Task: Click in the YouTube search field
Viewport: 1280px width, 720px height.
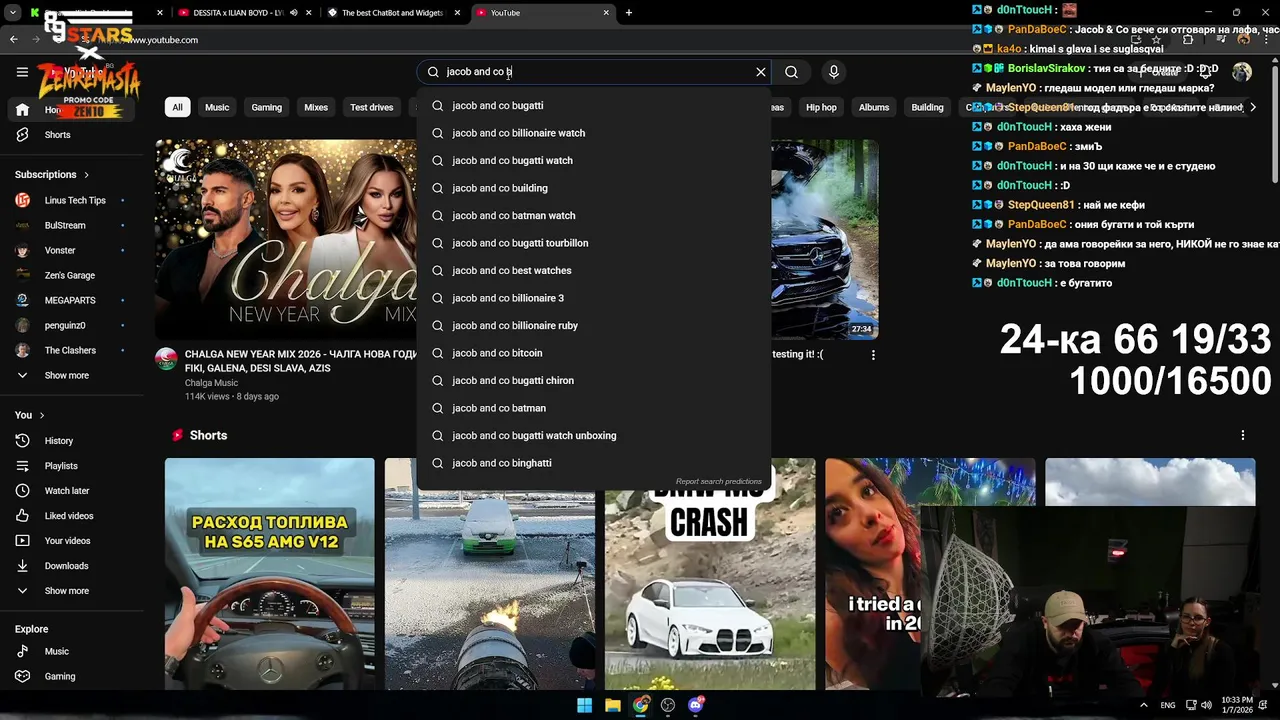Action: tap(598, 72)
